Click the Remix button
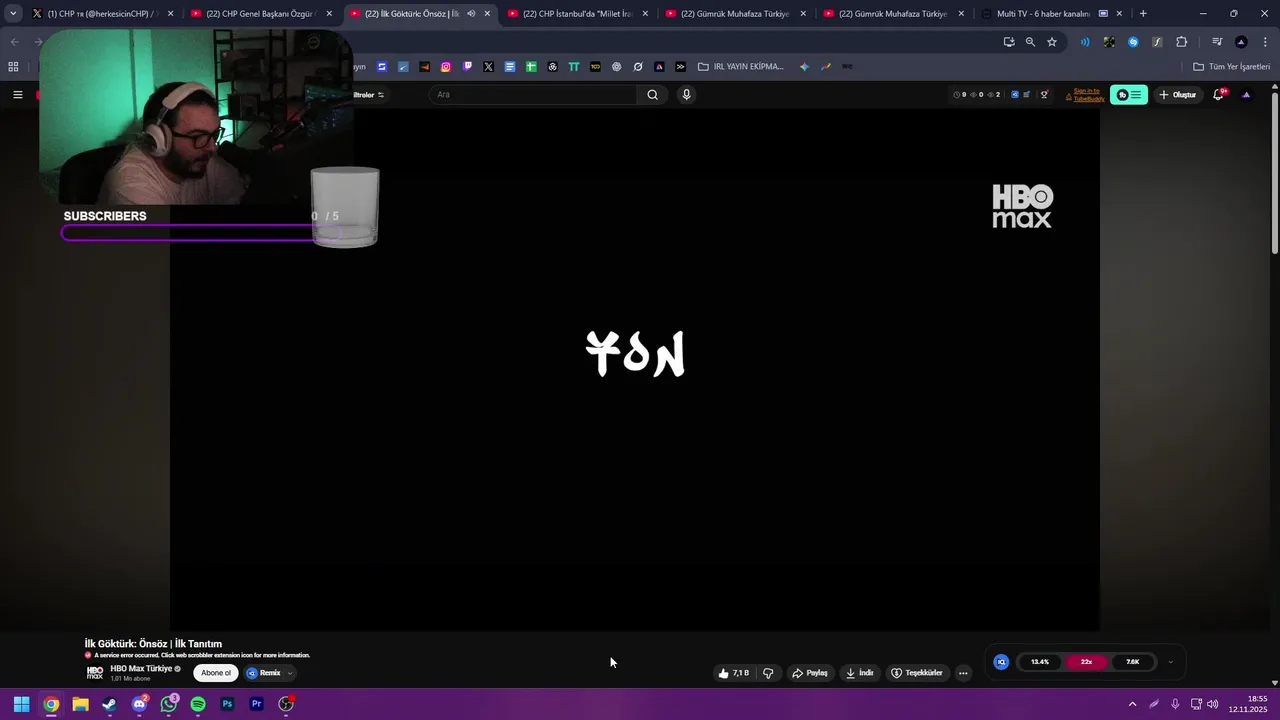Image resolution: width=1280 pixels, height=720 pixels. (x=264, y=673)
